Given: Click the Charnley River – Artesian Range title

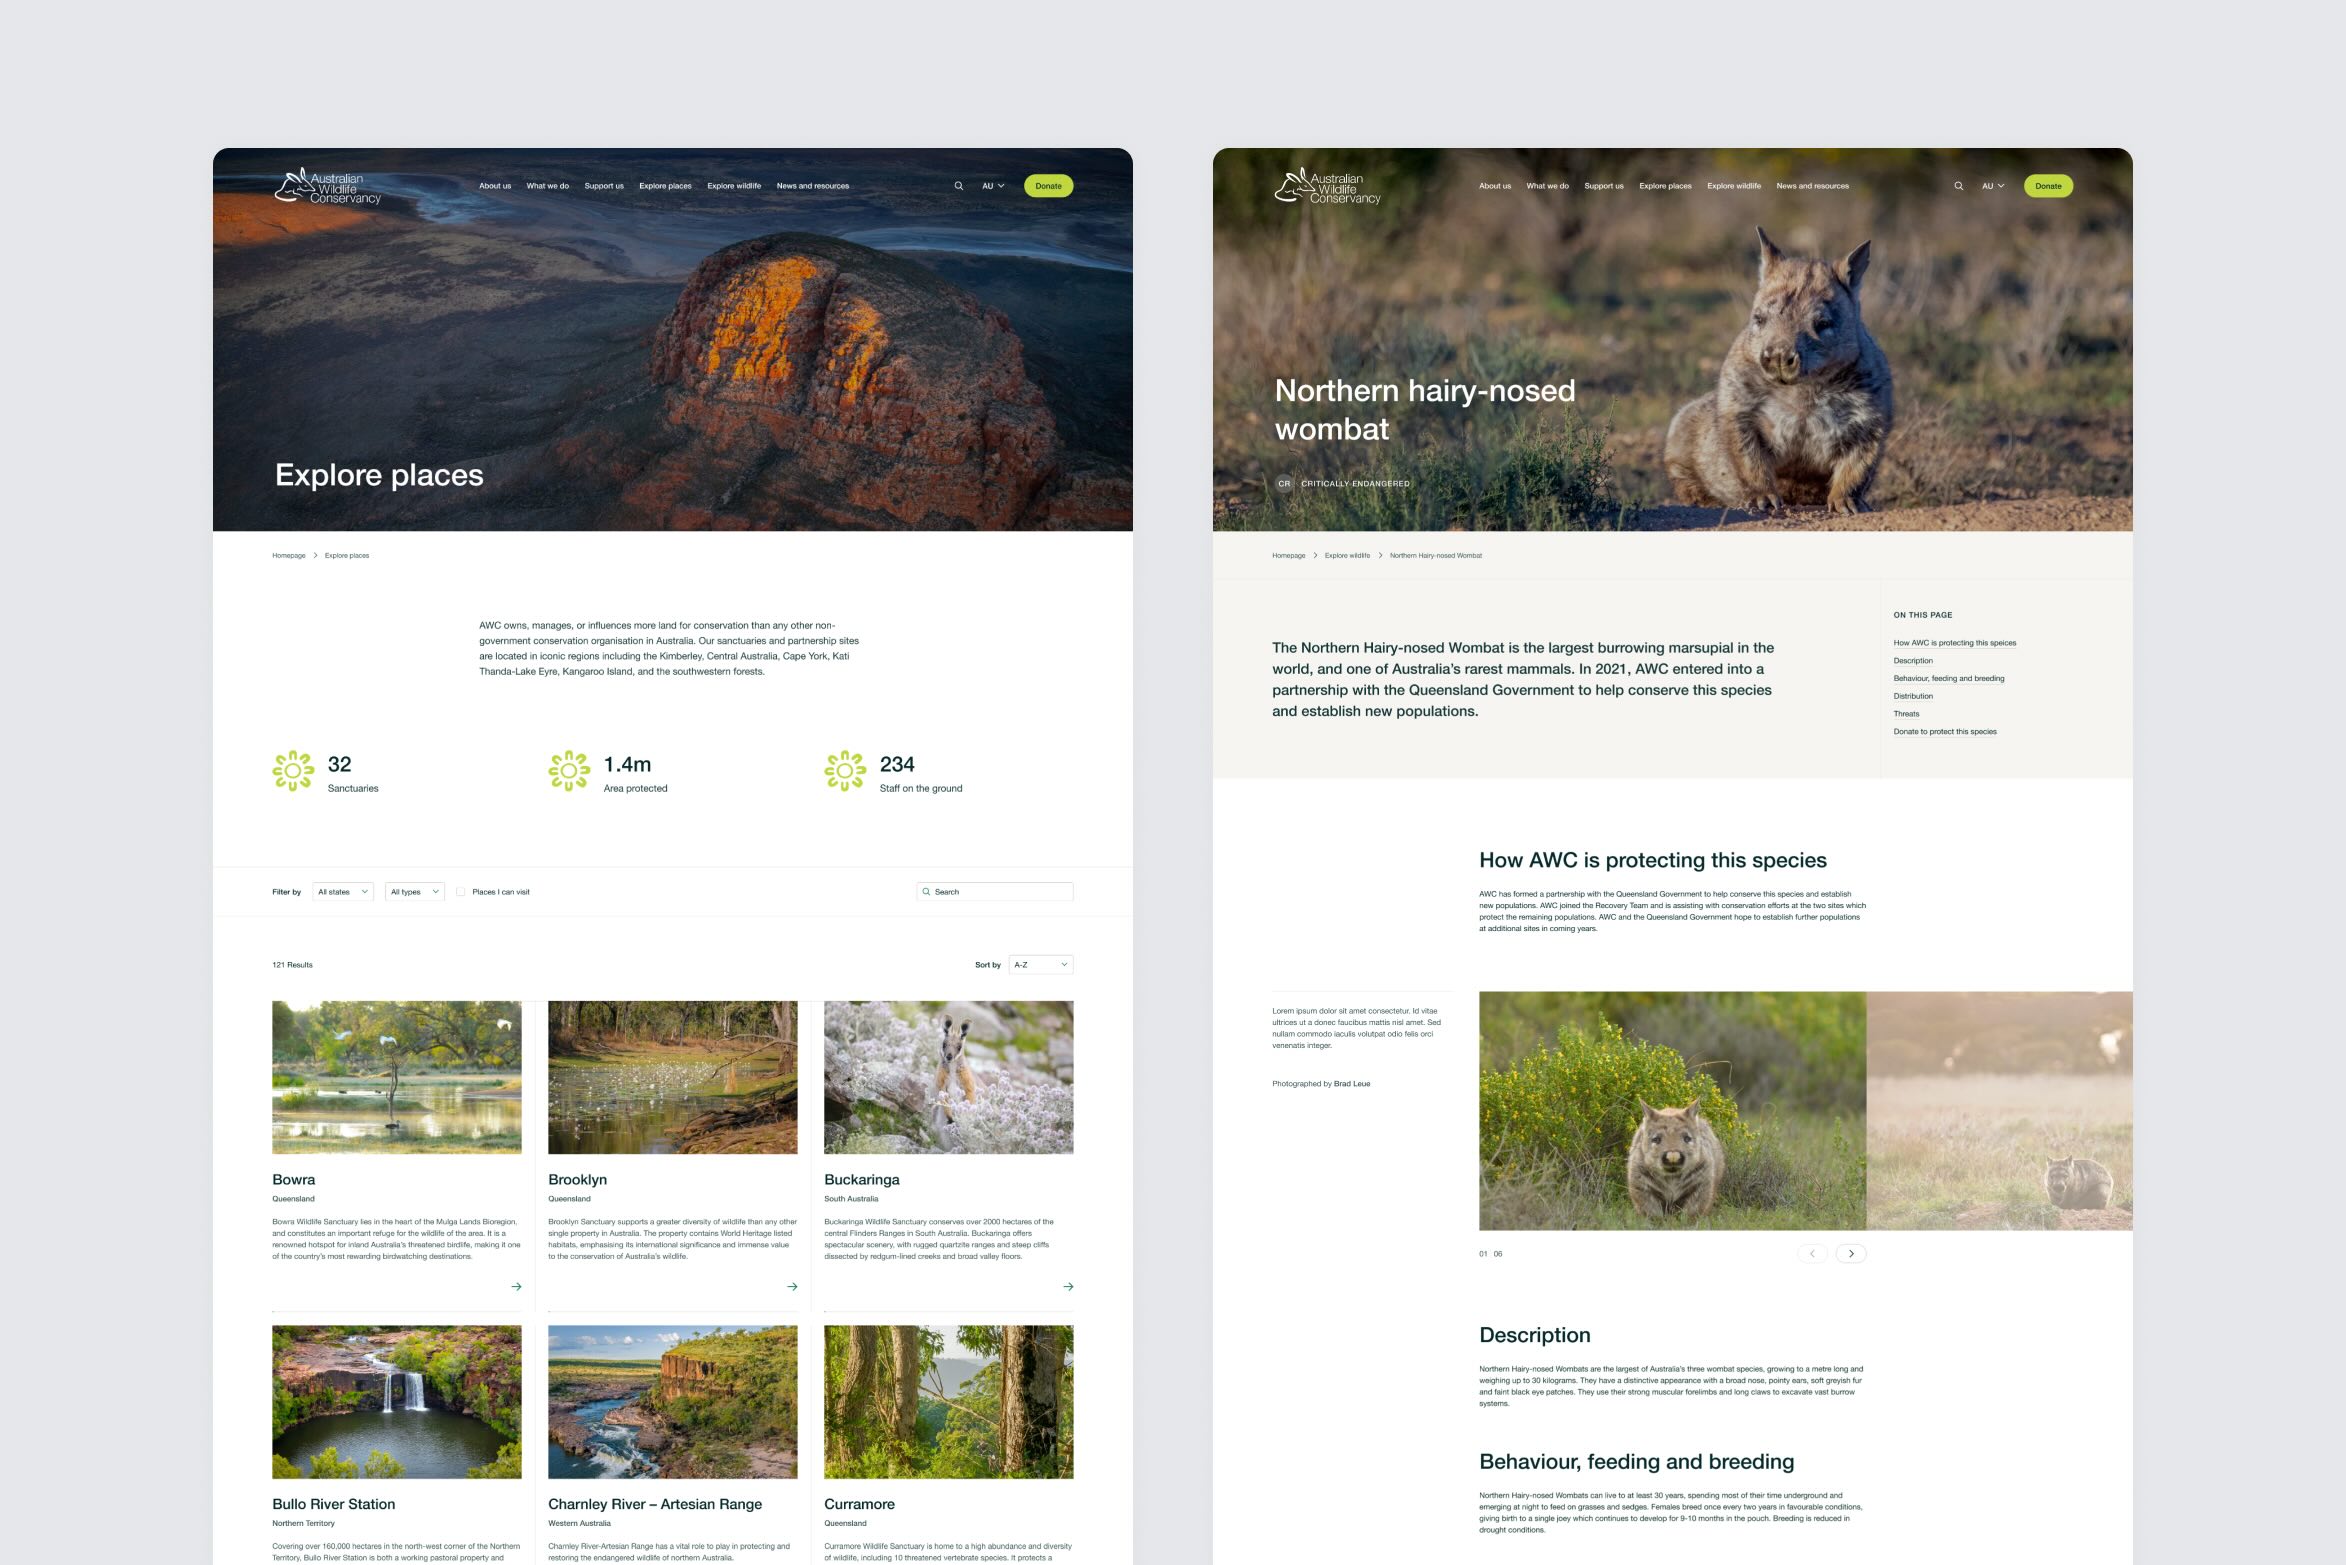Looking at the screenshot, I should point(655,1504).
